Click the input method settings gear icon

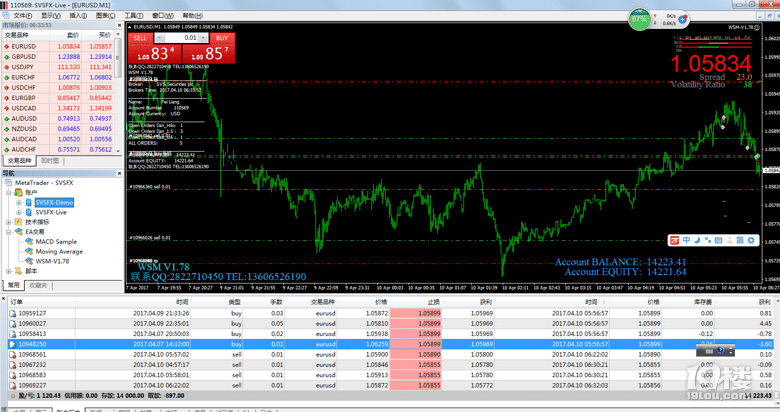[x=751, y=240]
